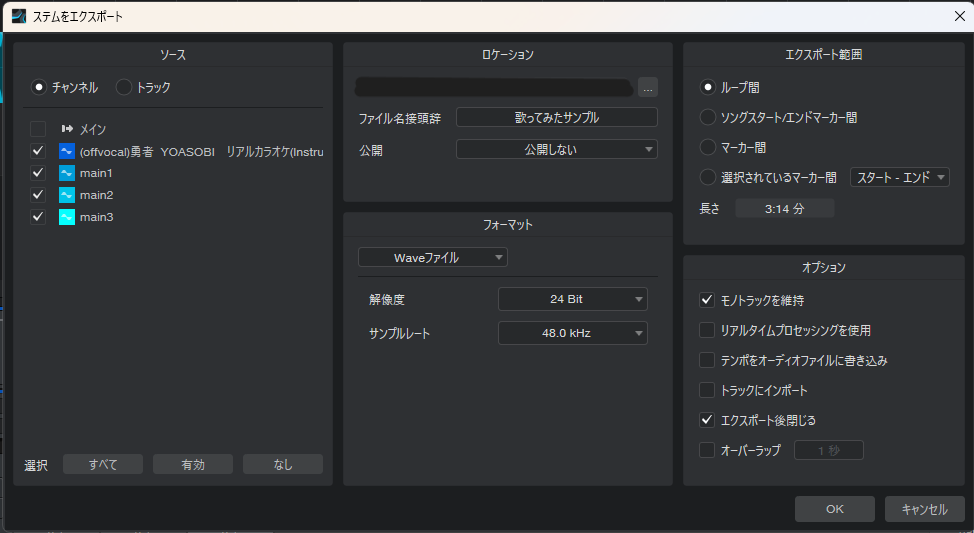Open the Waveファイル format dropdown
974x533 pixels.
pyautogui.click(x=433, y=257)
